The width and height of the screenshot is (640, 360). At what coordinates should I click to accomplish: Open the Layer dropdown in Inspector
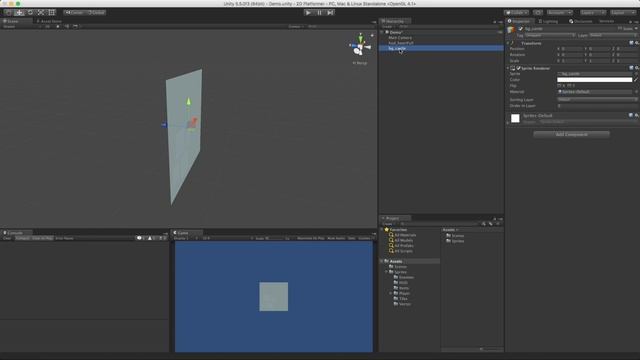613,36
